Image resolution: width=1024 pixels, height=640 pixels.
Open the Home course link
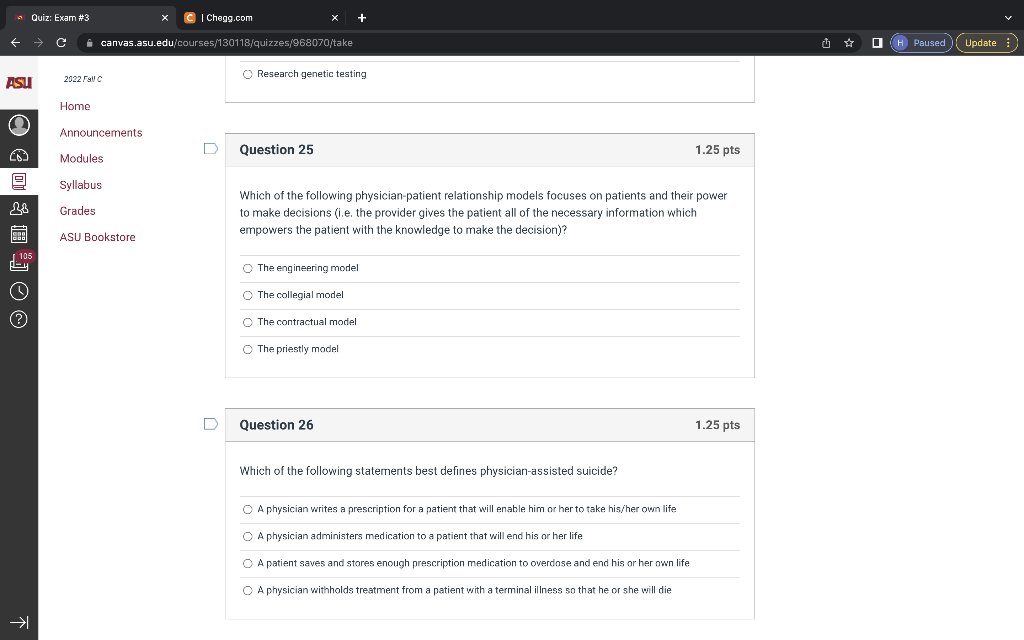point(75,106)
